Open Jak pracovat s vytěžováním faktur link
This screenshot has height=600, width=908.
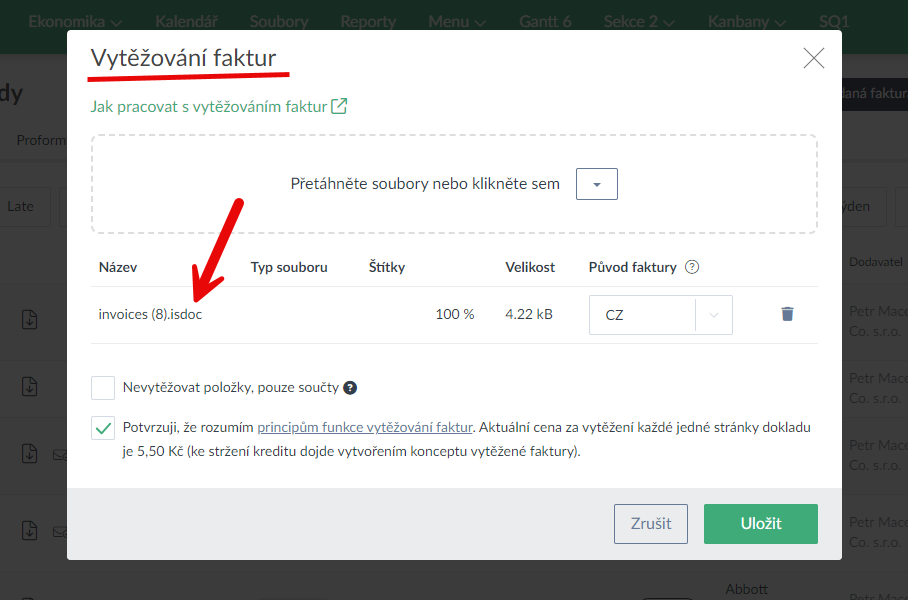pos(208,106)
